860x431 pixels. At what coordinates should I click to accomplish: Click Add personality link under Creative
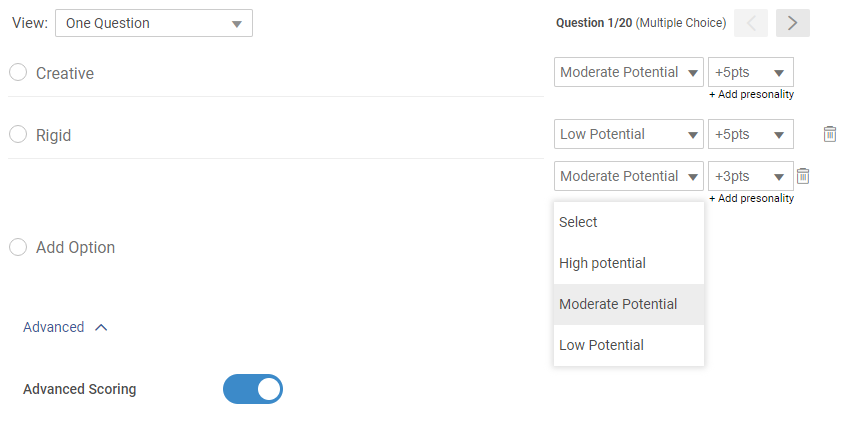(751, 94)
